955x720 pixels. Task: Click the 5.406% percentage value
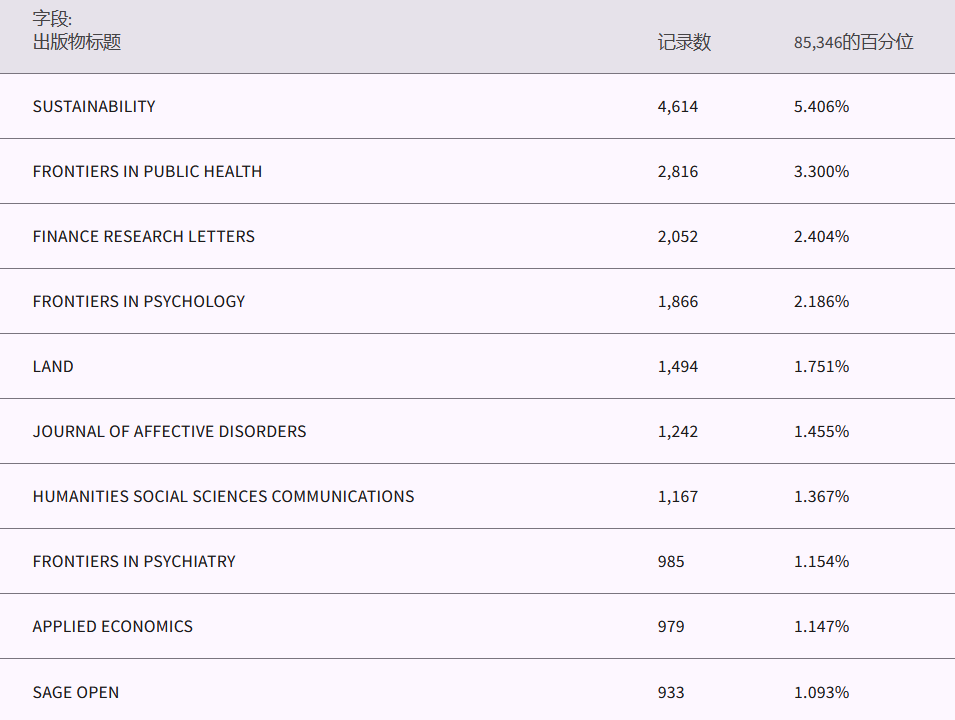point(821,106)
